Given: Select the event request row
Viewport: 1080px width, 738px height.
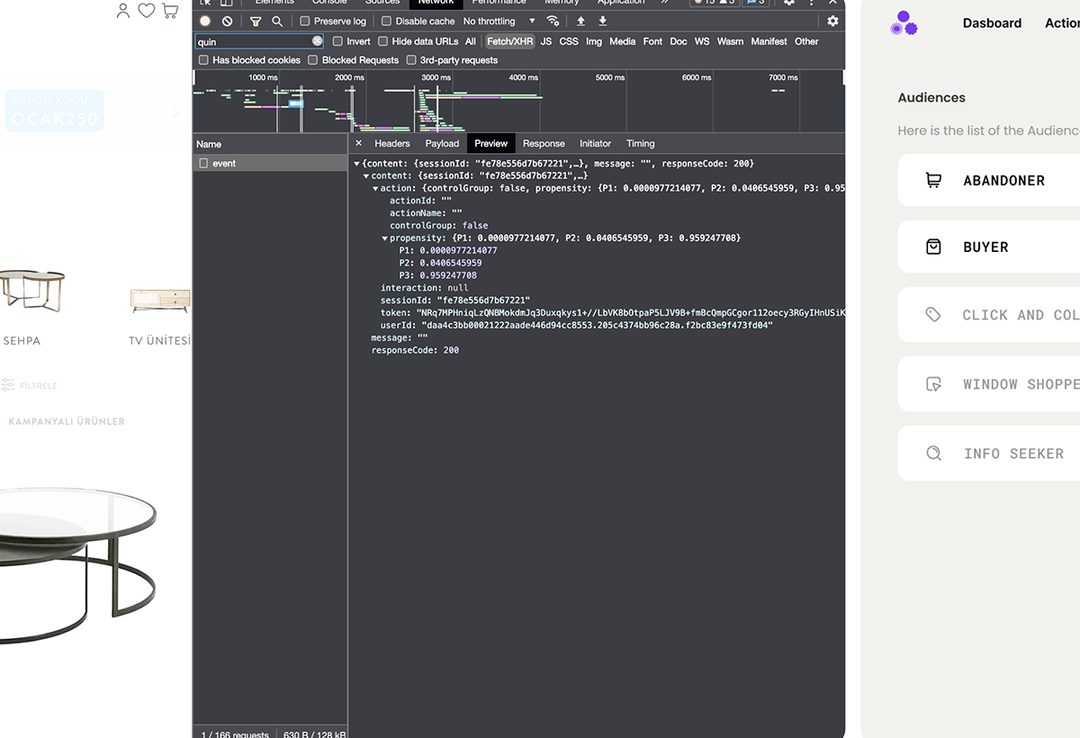Looking at the screenshot, I should click(x=224, y=163).
